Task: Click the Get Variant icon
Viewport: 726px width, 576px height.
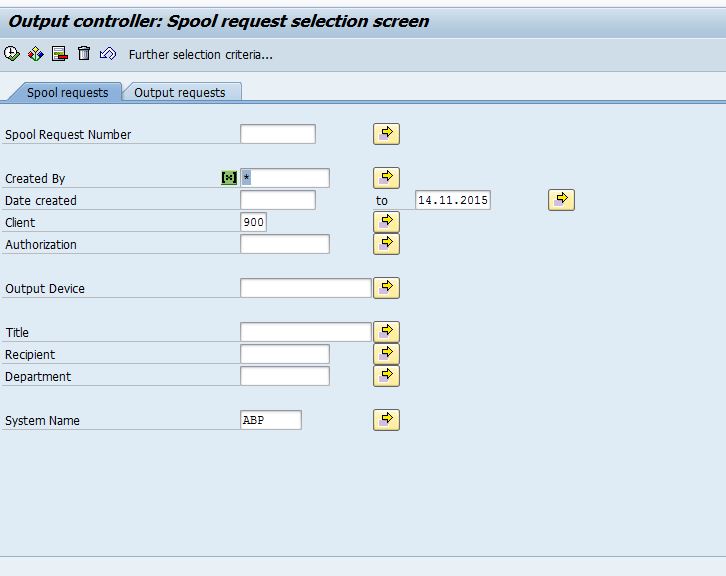Action: pos(36,54)
